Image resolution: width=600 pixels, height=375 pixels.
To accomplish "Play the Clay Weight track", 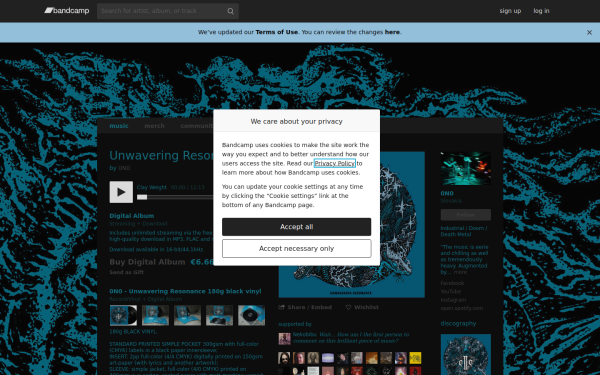I will (x=121, y=192).
